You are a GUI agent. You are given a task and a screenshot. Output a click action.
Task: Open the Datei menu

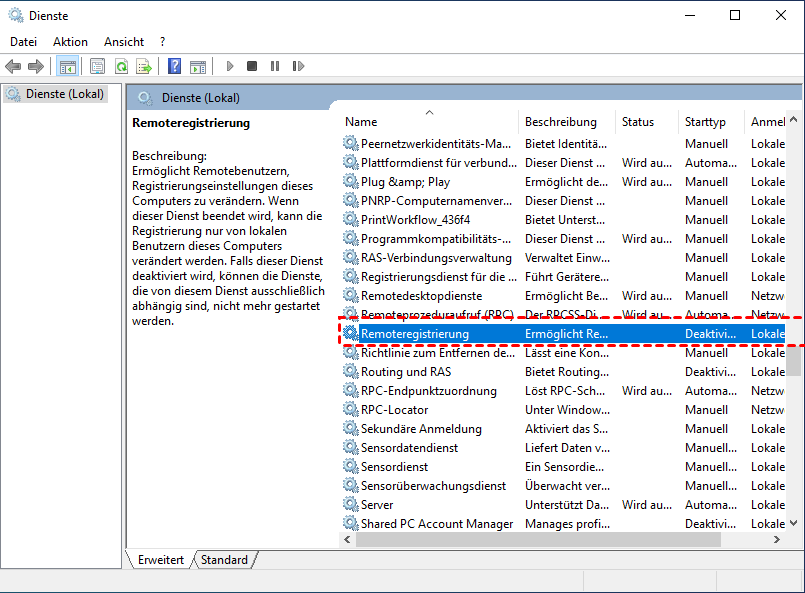click(x=23, y=42)
